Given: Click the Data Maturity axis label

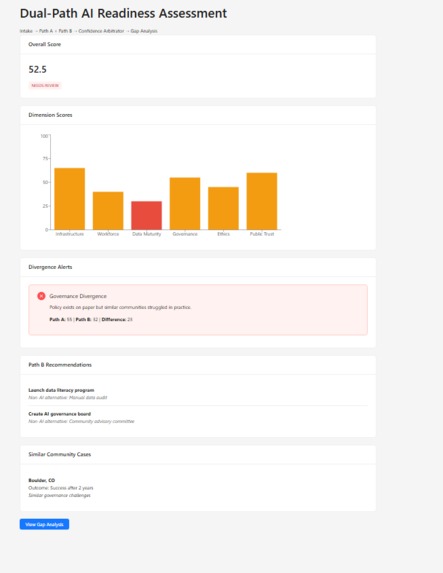Looking at the screenshot, I should pyautogui.click(x=147, y=234).
